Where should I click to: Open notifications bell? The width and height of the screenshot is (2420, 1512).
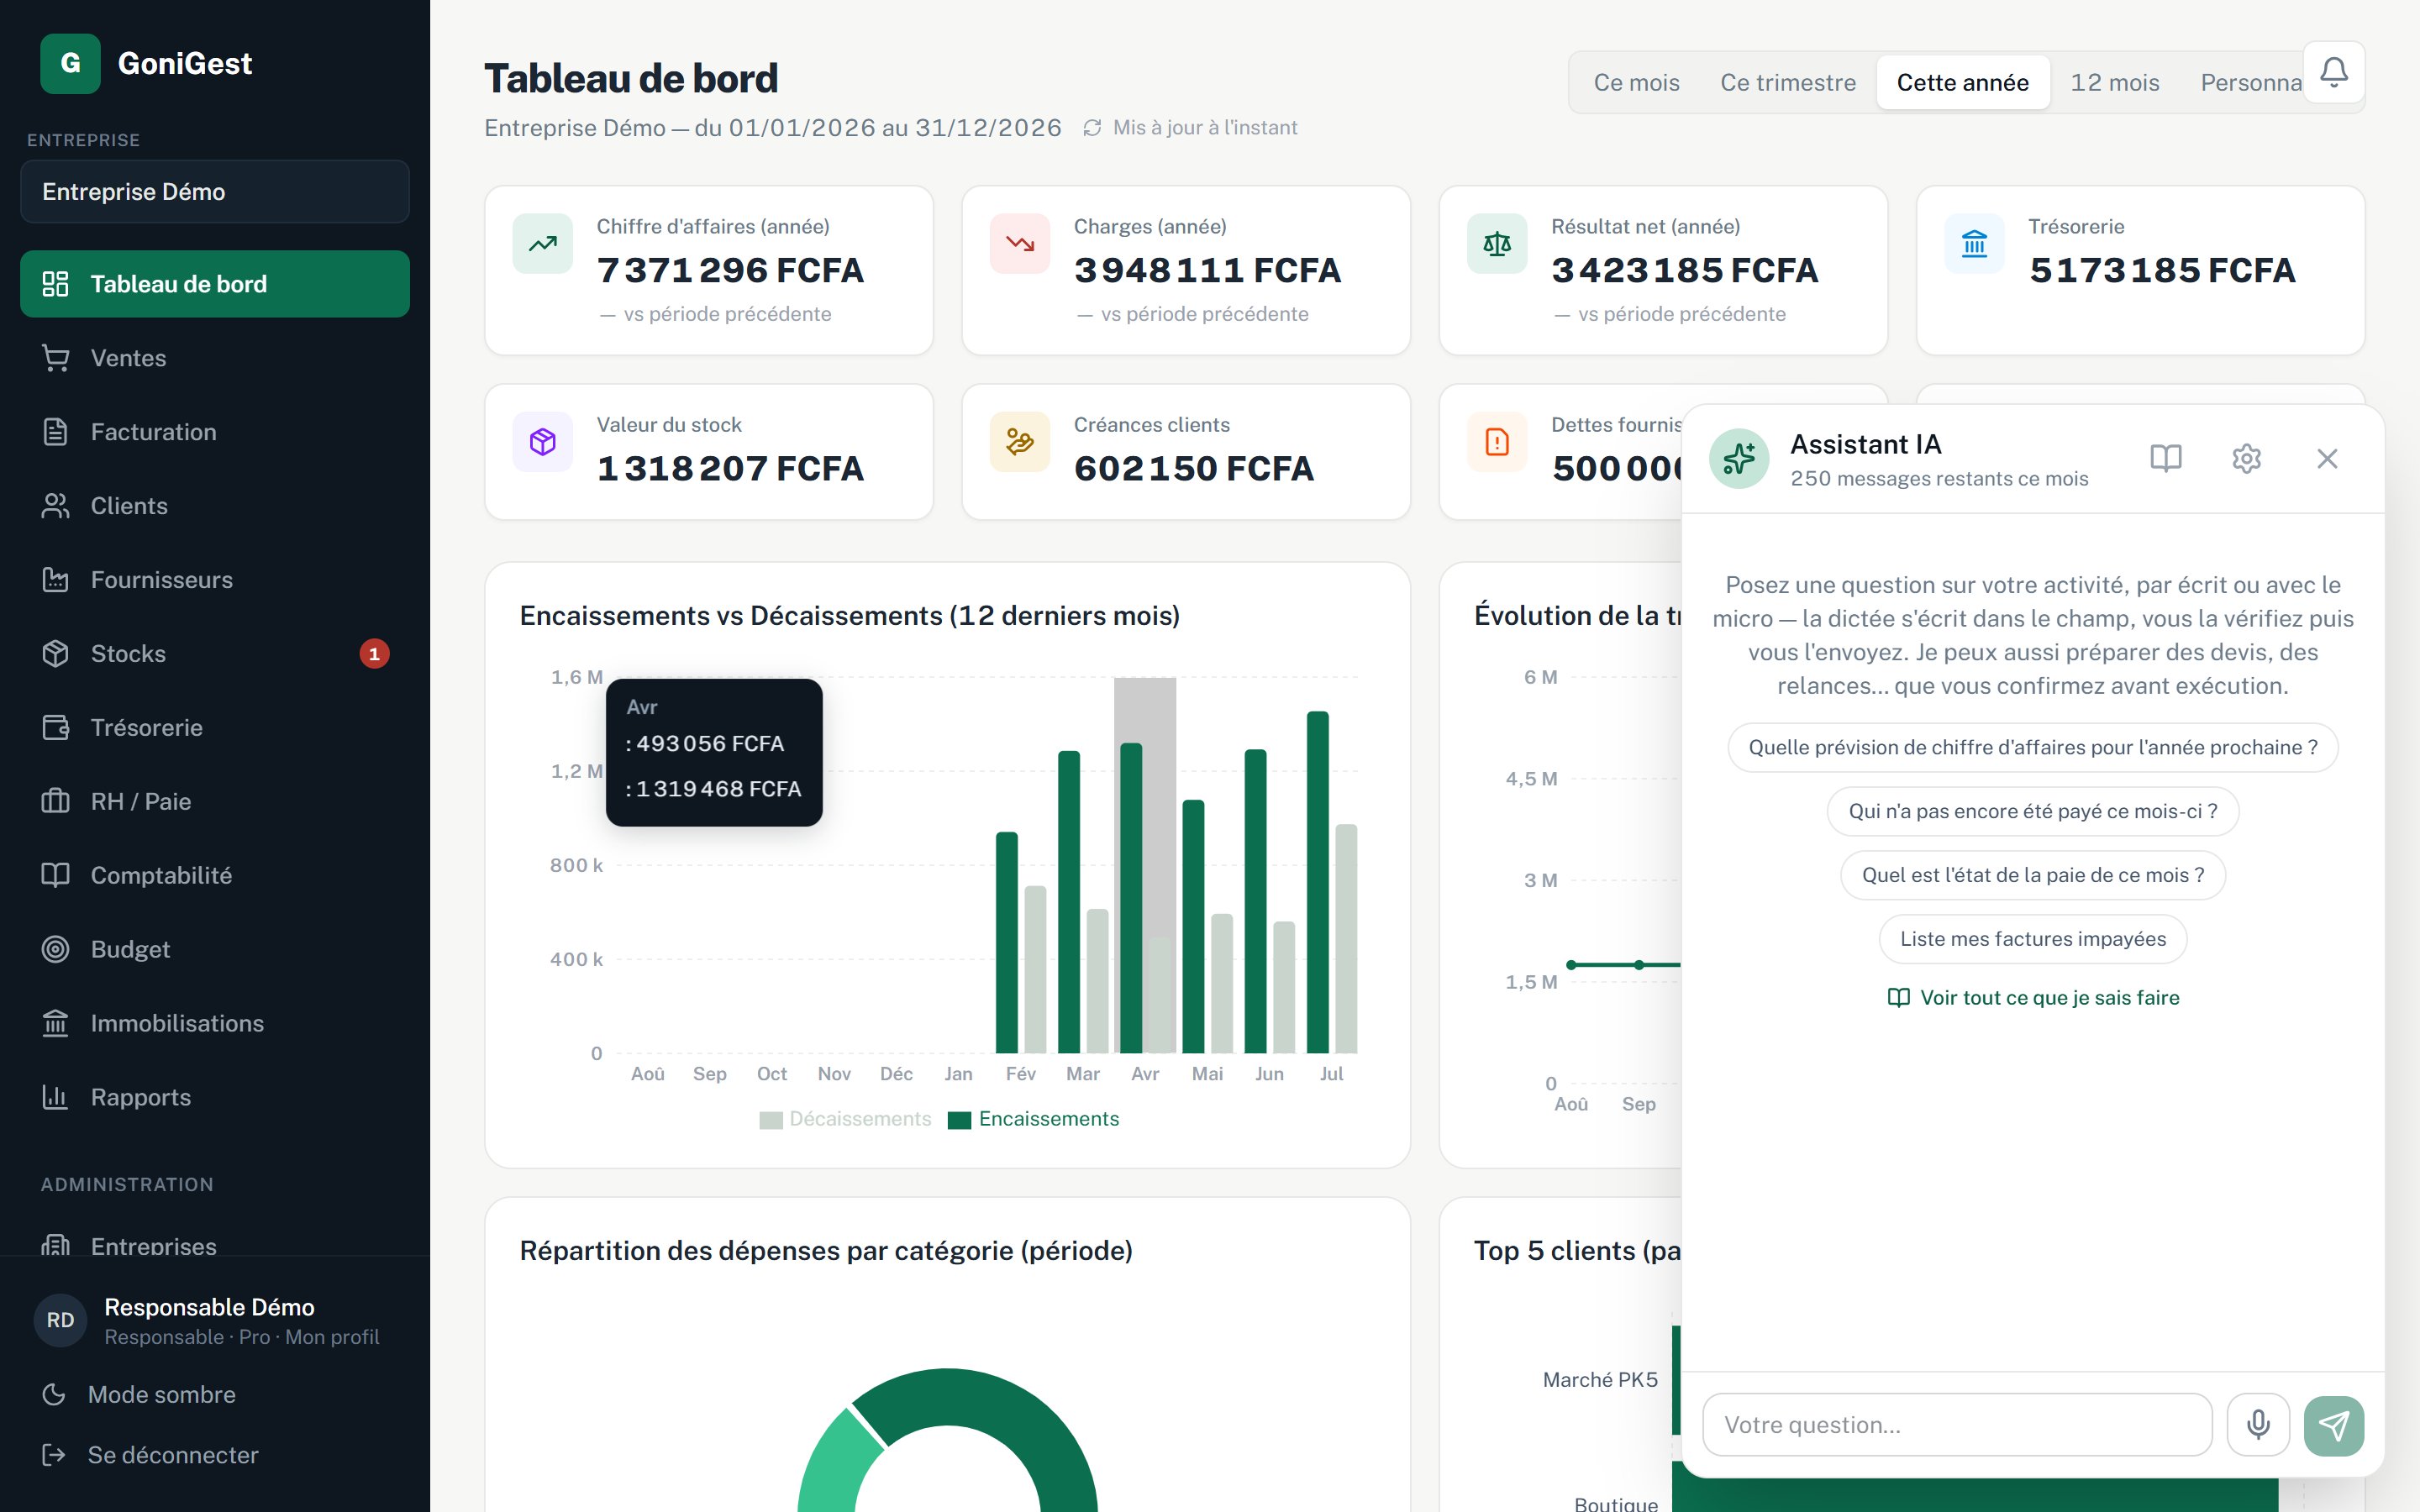click(2334, 72)
